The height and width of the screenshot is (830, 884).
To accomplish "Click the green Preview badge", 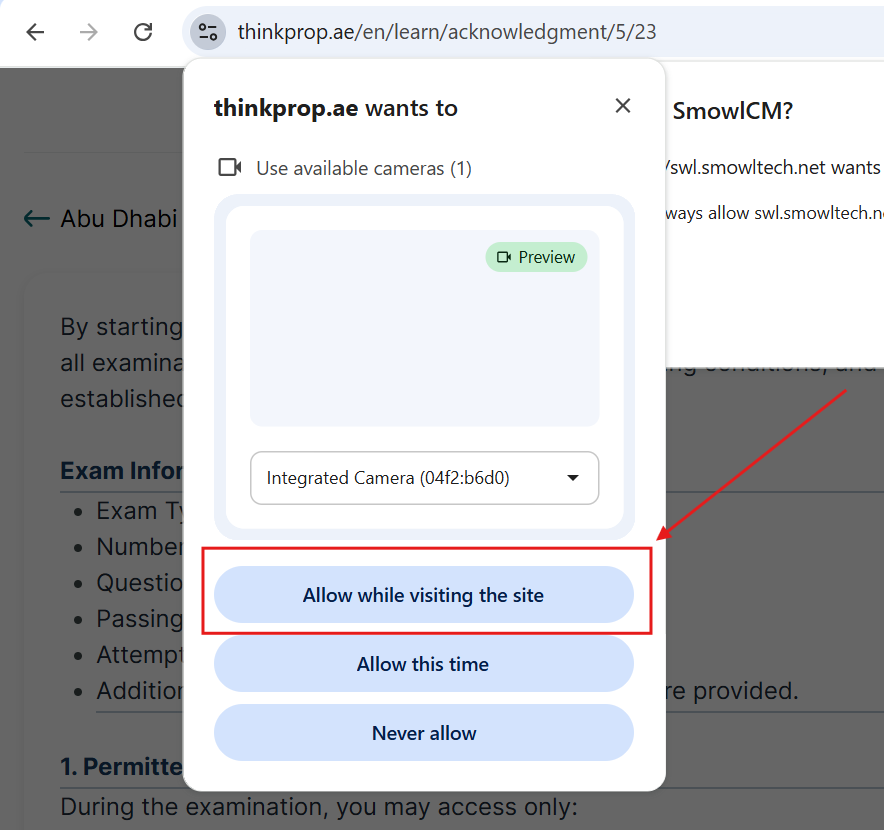I will 536,257.
